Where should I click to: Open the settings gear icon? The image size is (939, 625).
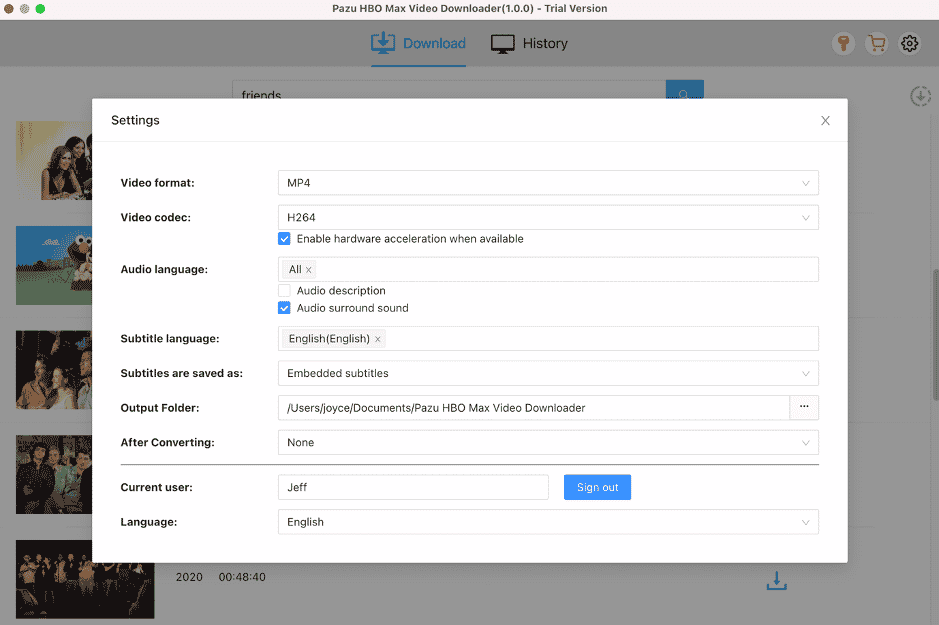pyautogui.click(x=909, y=43)
